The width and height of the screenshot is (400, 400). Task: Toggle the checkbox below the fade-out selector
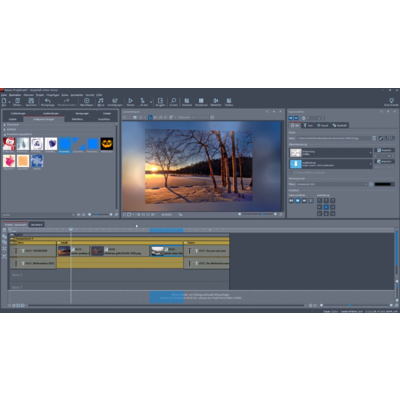point(291,173)
